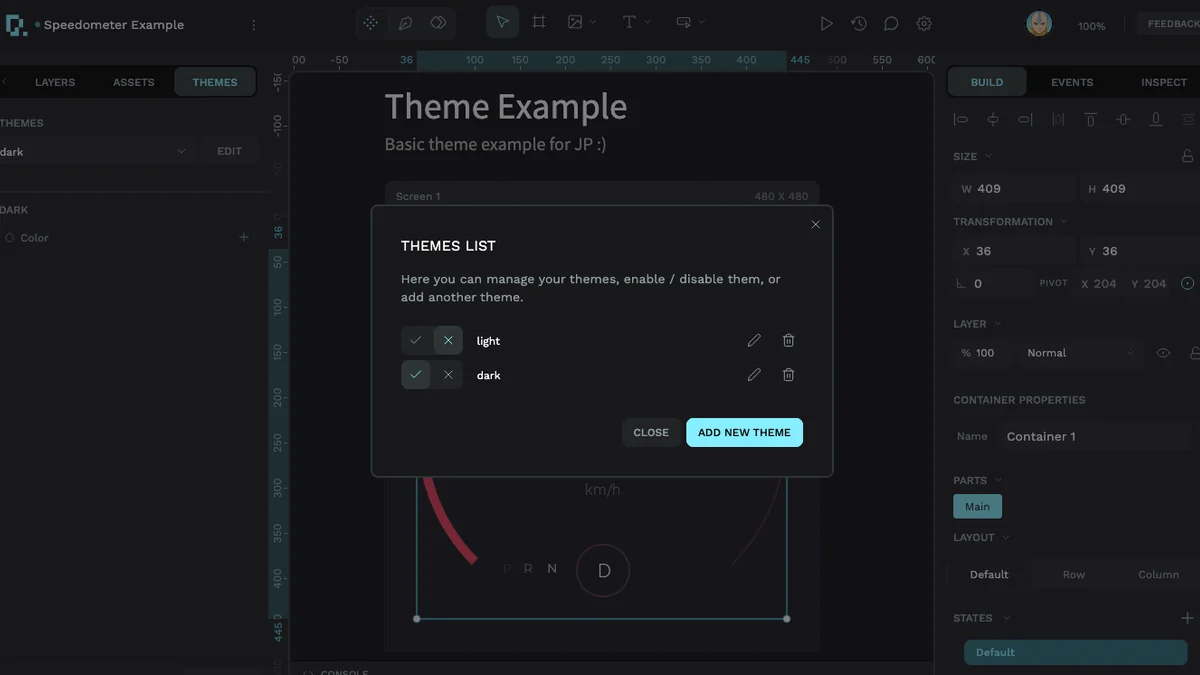Enable the light theme checkmark
The height and width of the screenshot is (675, 1200).
416,341
